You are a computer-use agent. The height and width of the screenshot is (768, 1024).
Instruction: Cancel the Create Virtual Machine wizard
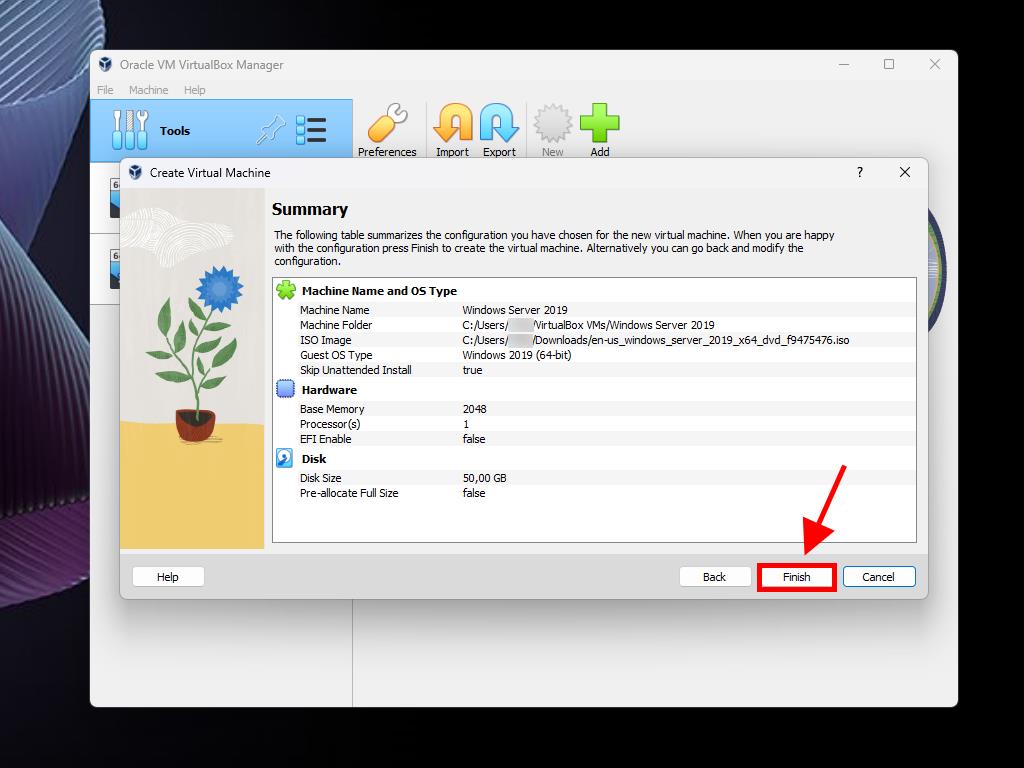(x=878, y=577)
